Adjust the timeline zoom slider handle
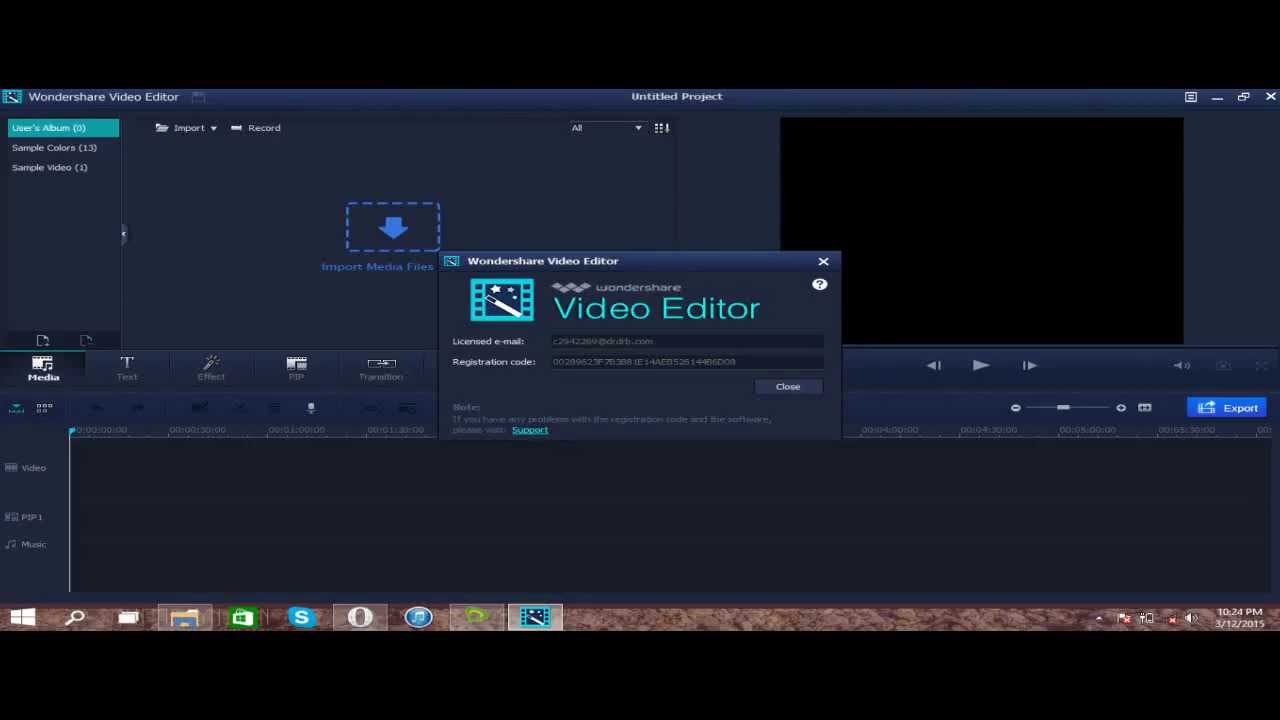This screenshot has width=1280, height=720. (1063, 408)
